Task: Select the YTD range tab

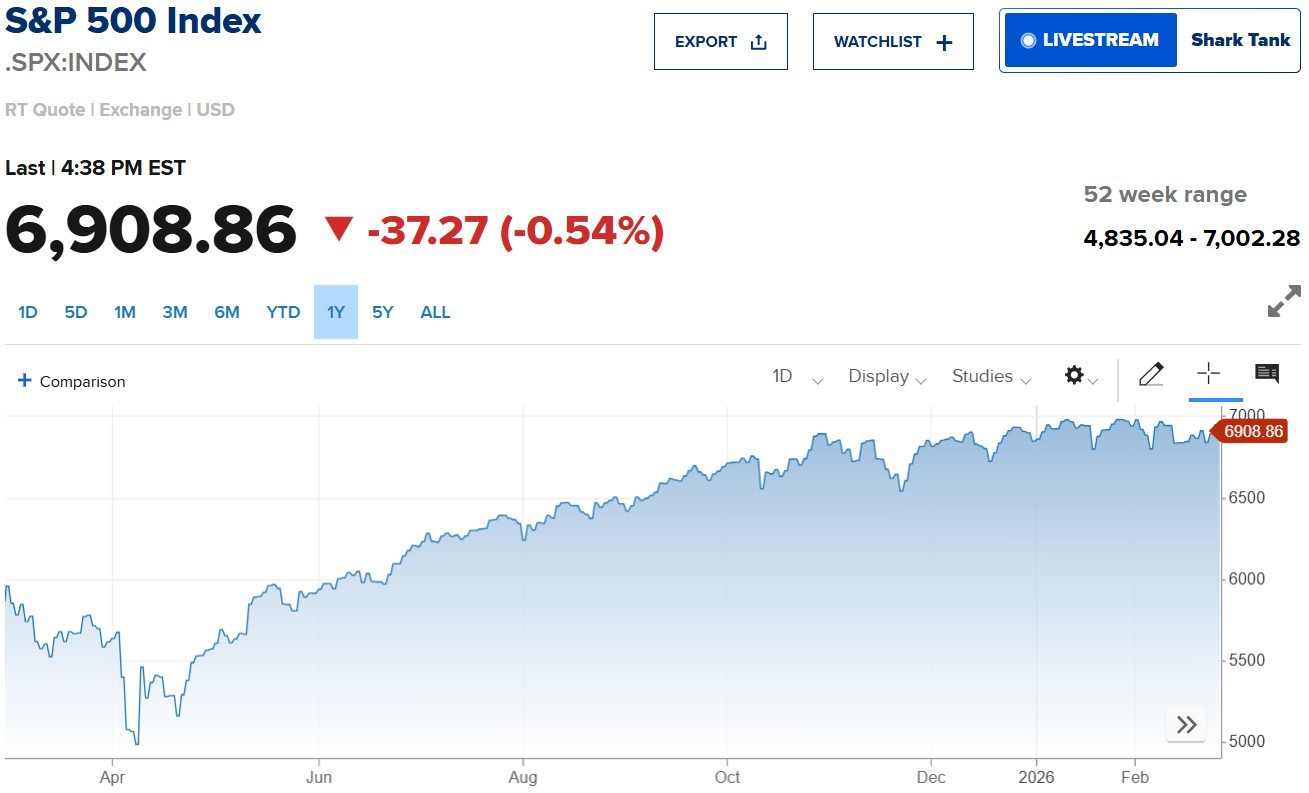Action: (x=283, y=312)
